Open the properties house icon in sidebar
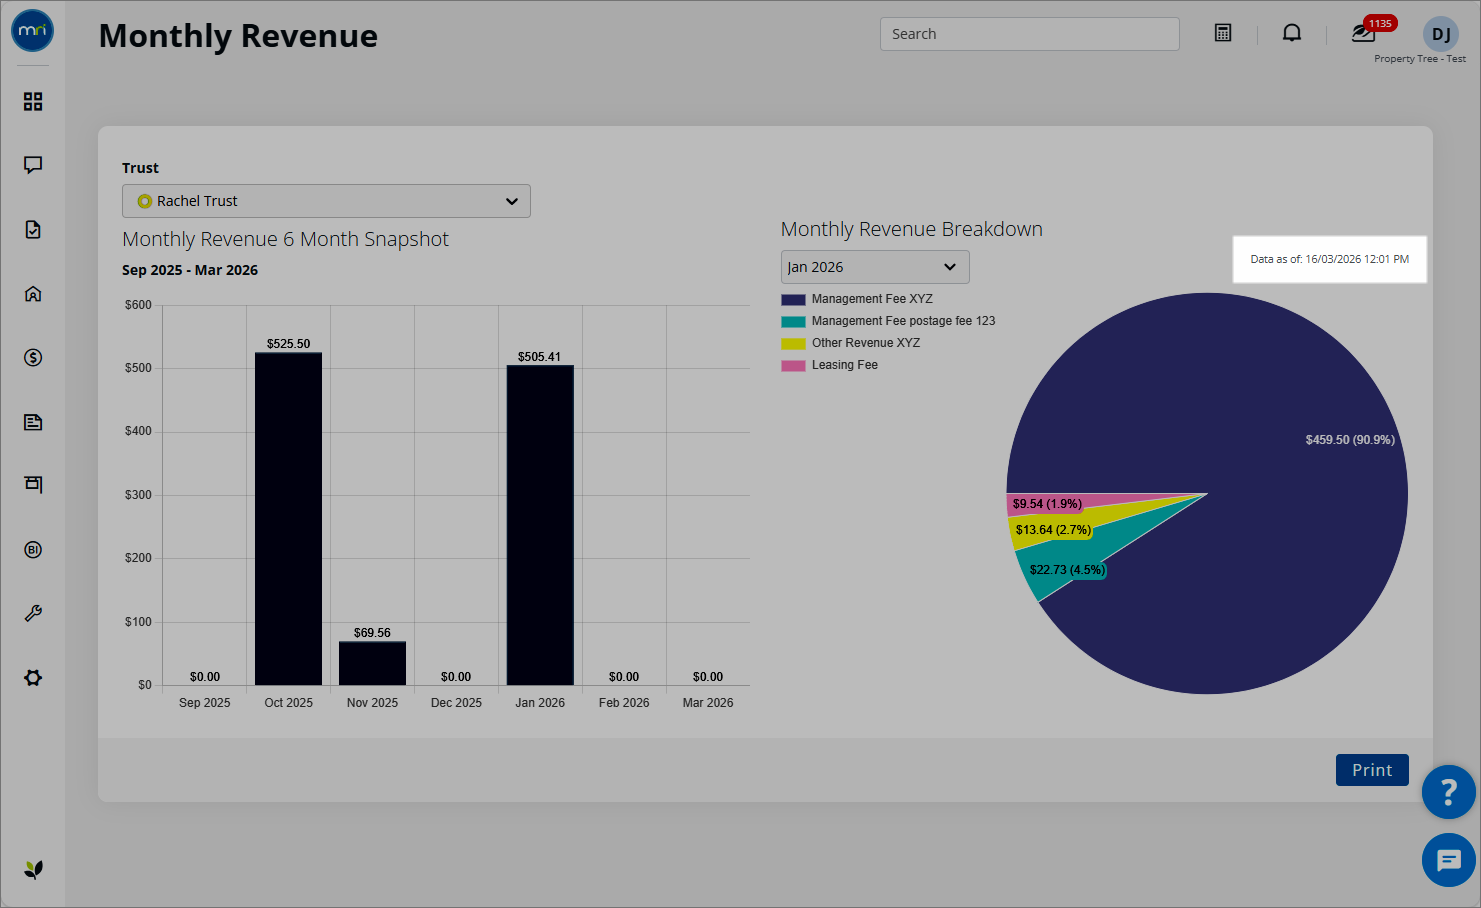1481x908 pixels. tap(33, 293)
